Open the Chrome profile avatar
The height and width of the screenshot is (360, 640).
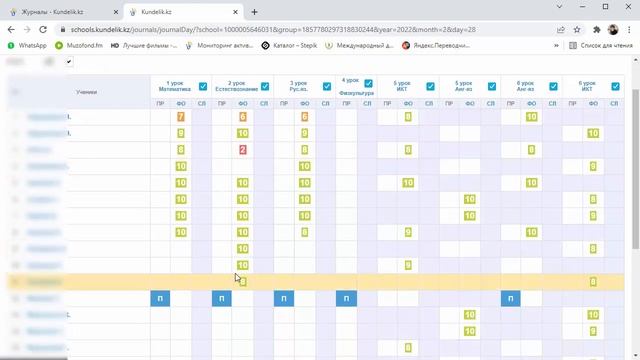click(613, 29)
